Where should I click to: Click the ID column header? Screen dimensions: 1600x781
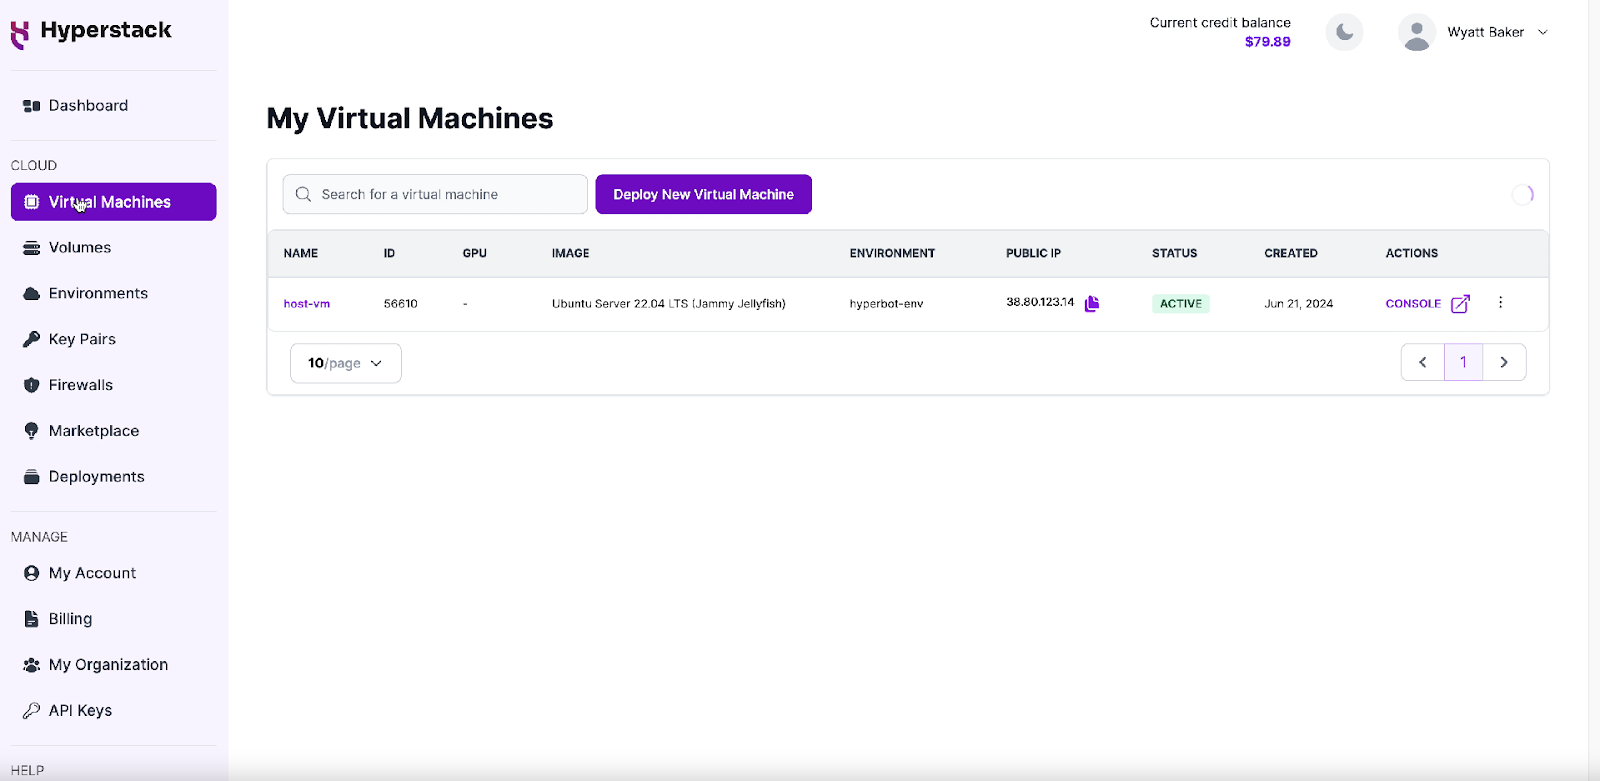tap(389, 253)
